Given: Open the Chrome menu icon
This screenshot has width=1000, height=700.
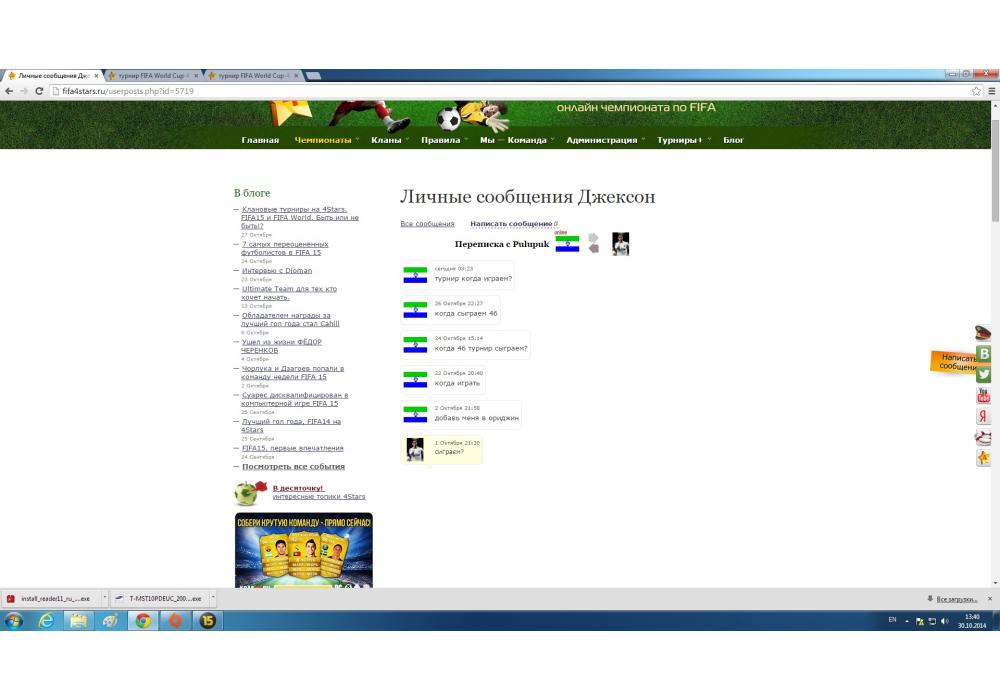Looking at the screenshot, I should (x=992, y=91).
